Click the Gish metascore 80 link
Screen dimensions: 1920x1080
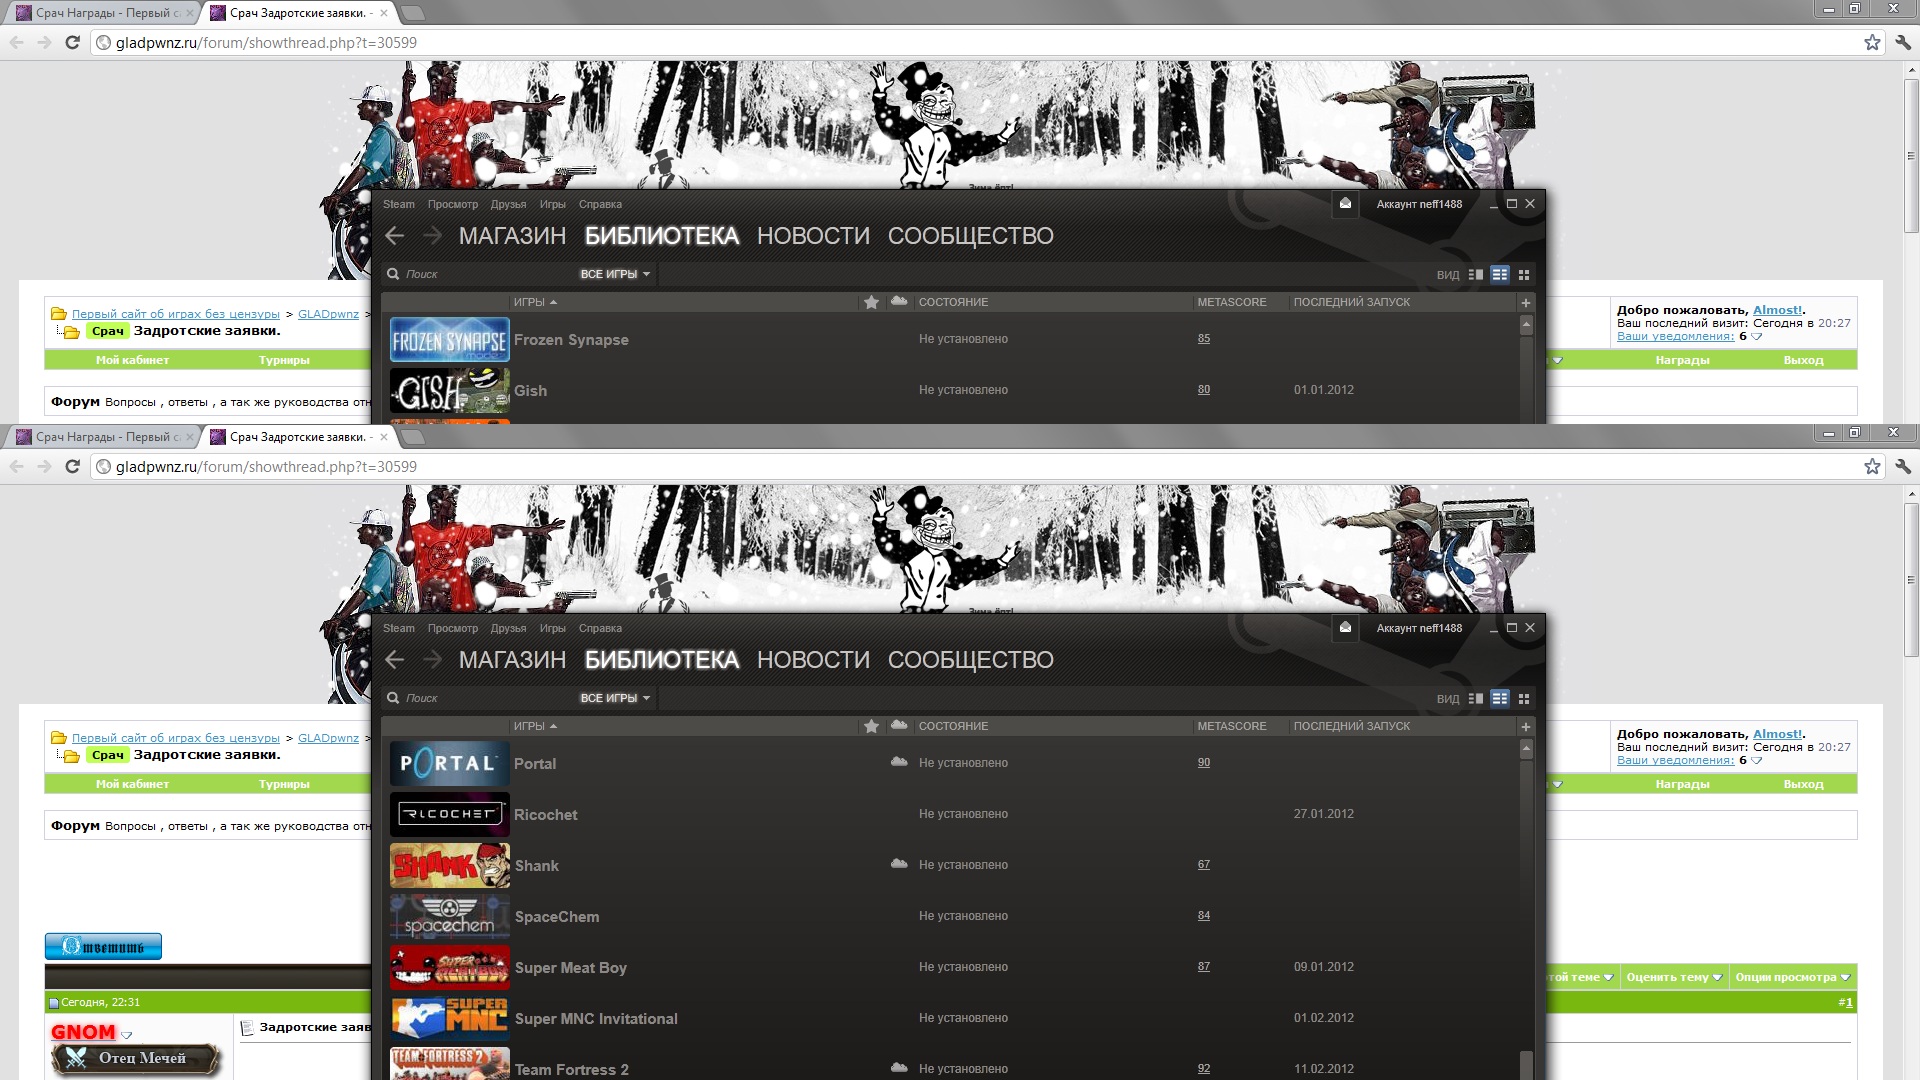1204,390
